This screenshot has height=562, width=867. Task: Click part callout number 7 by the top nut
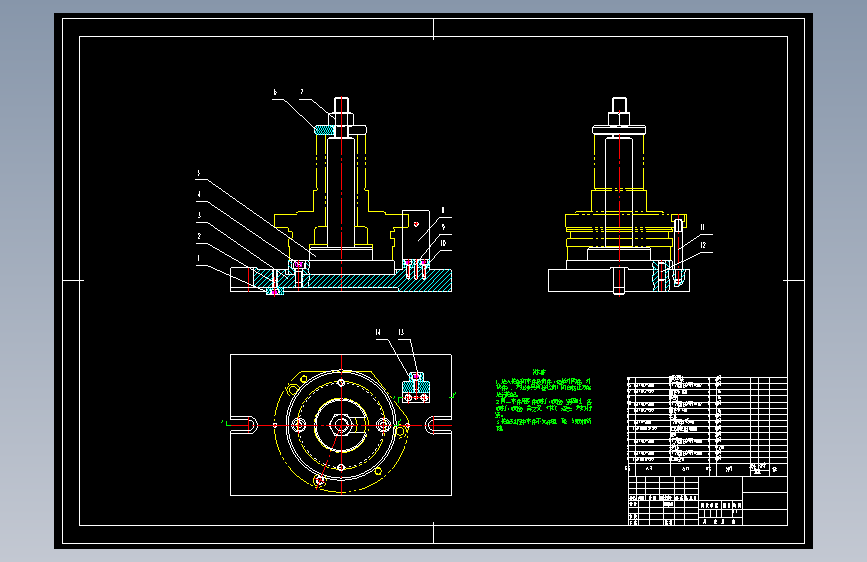pyautogui.click(x=302, y=92)
